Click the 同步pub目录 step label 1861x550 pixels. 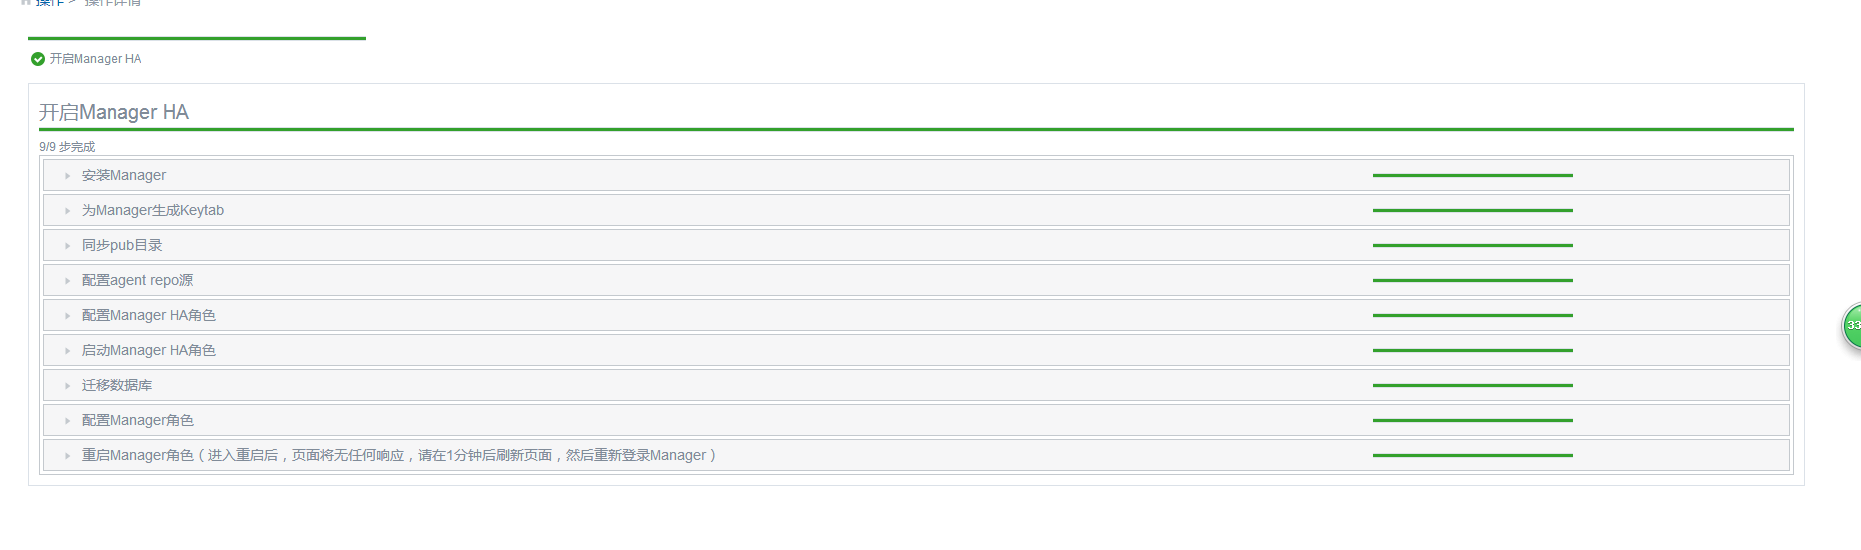122,245
